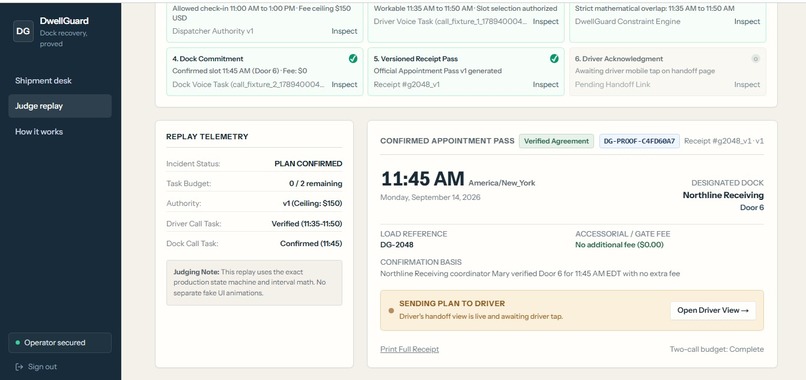Click the Monday, September 14, 2026 date
The height and width of the screenshot is (380, 806).
click(430, 197)
